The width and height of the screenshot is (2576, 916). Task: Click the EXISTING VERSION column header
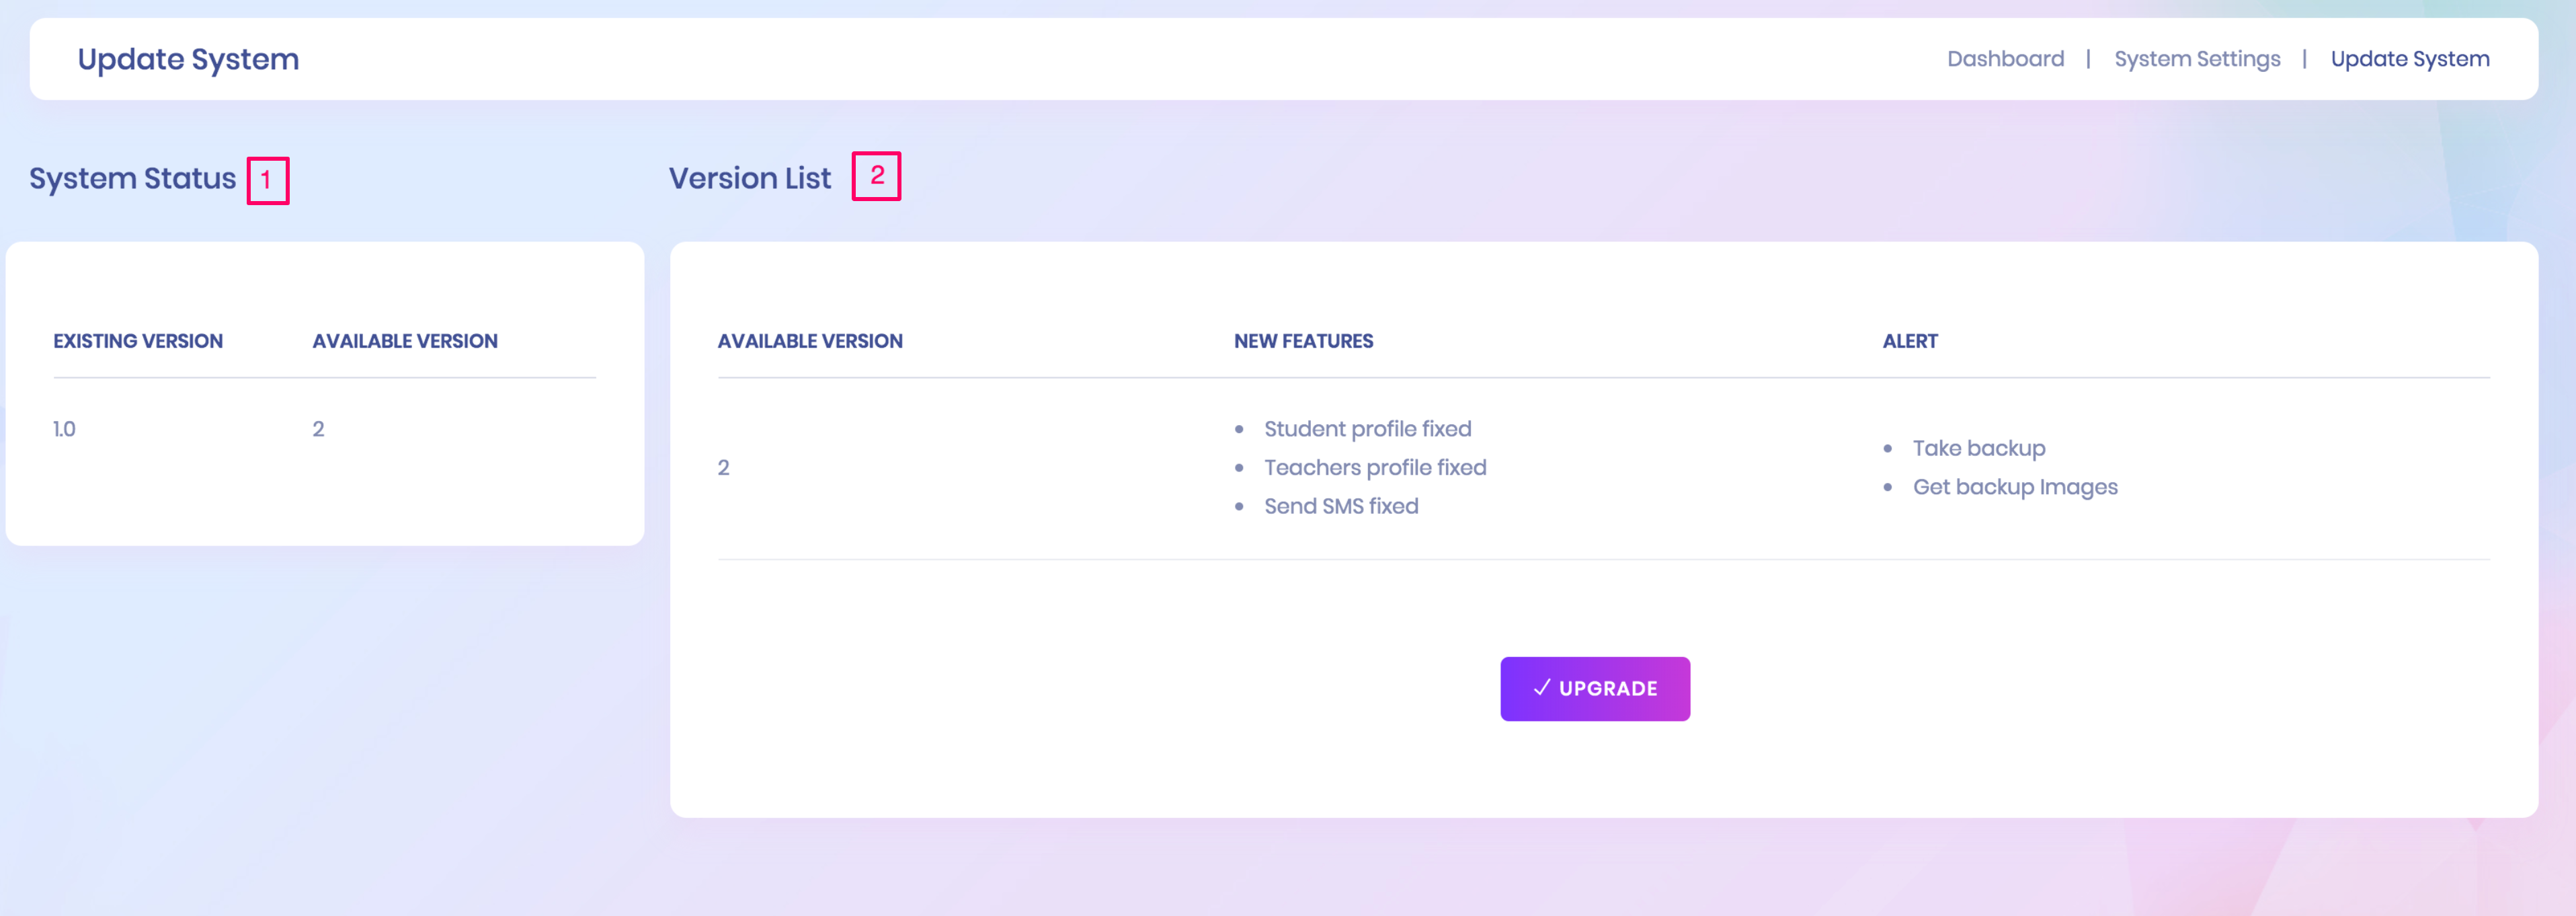(x=138, y=341)
